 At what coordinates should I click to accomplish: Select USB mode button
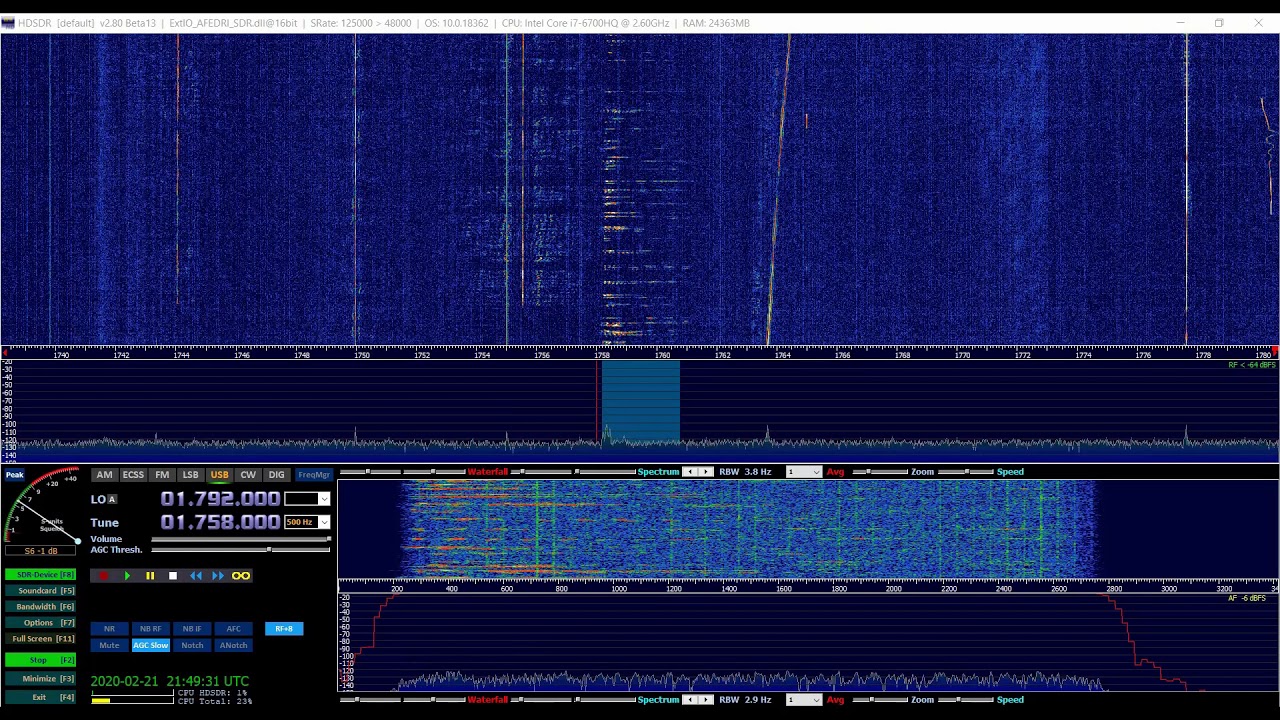coord(219,475)
